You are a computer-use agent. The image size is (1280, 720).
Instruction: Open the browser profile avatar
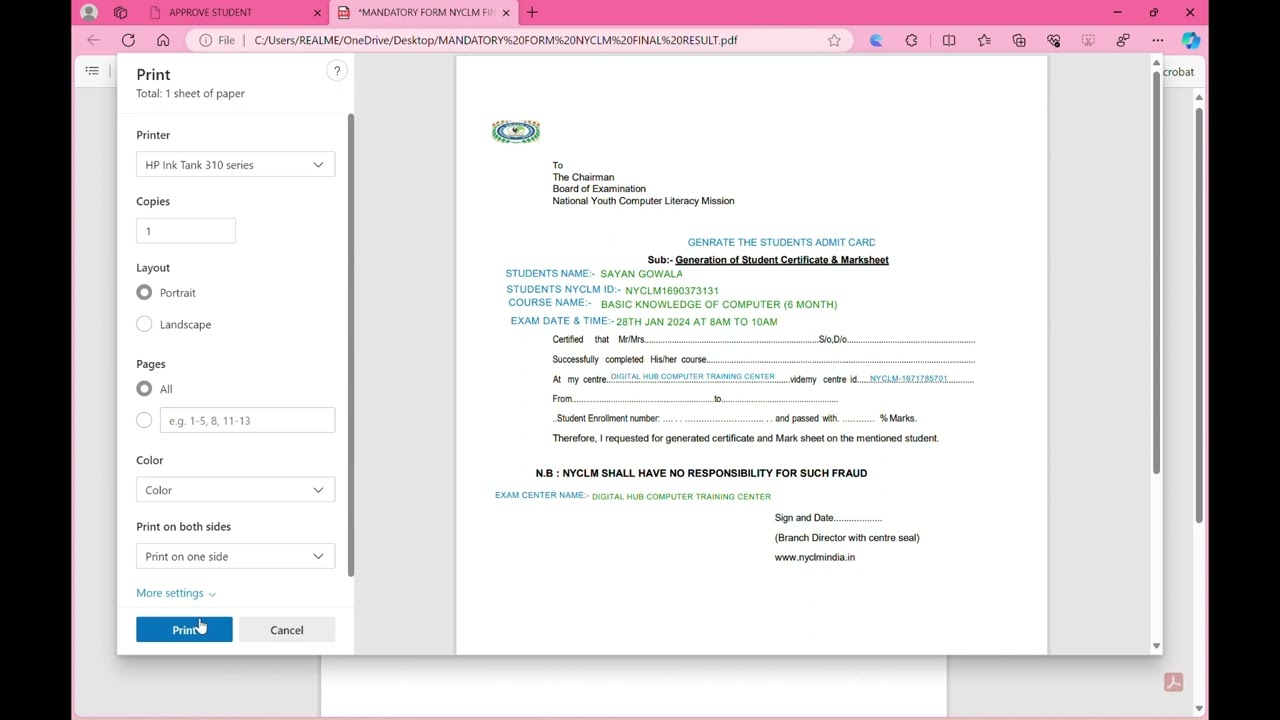(x=89, y=12)
